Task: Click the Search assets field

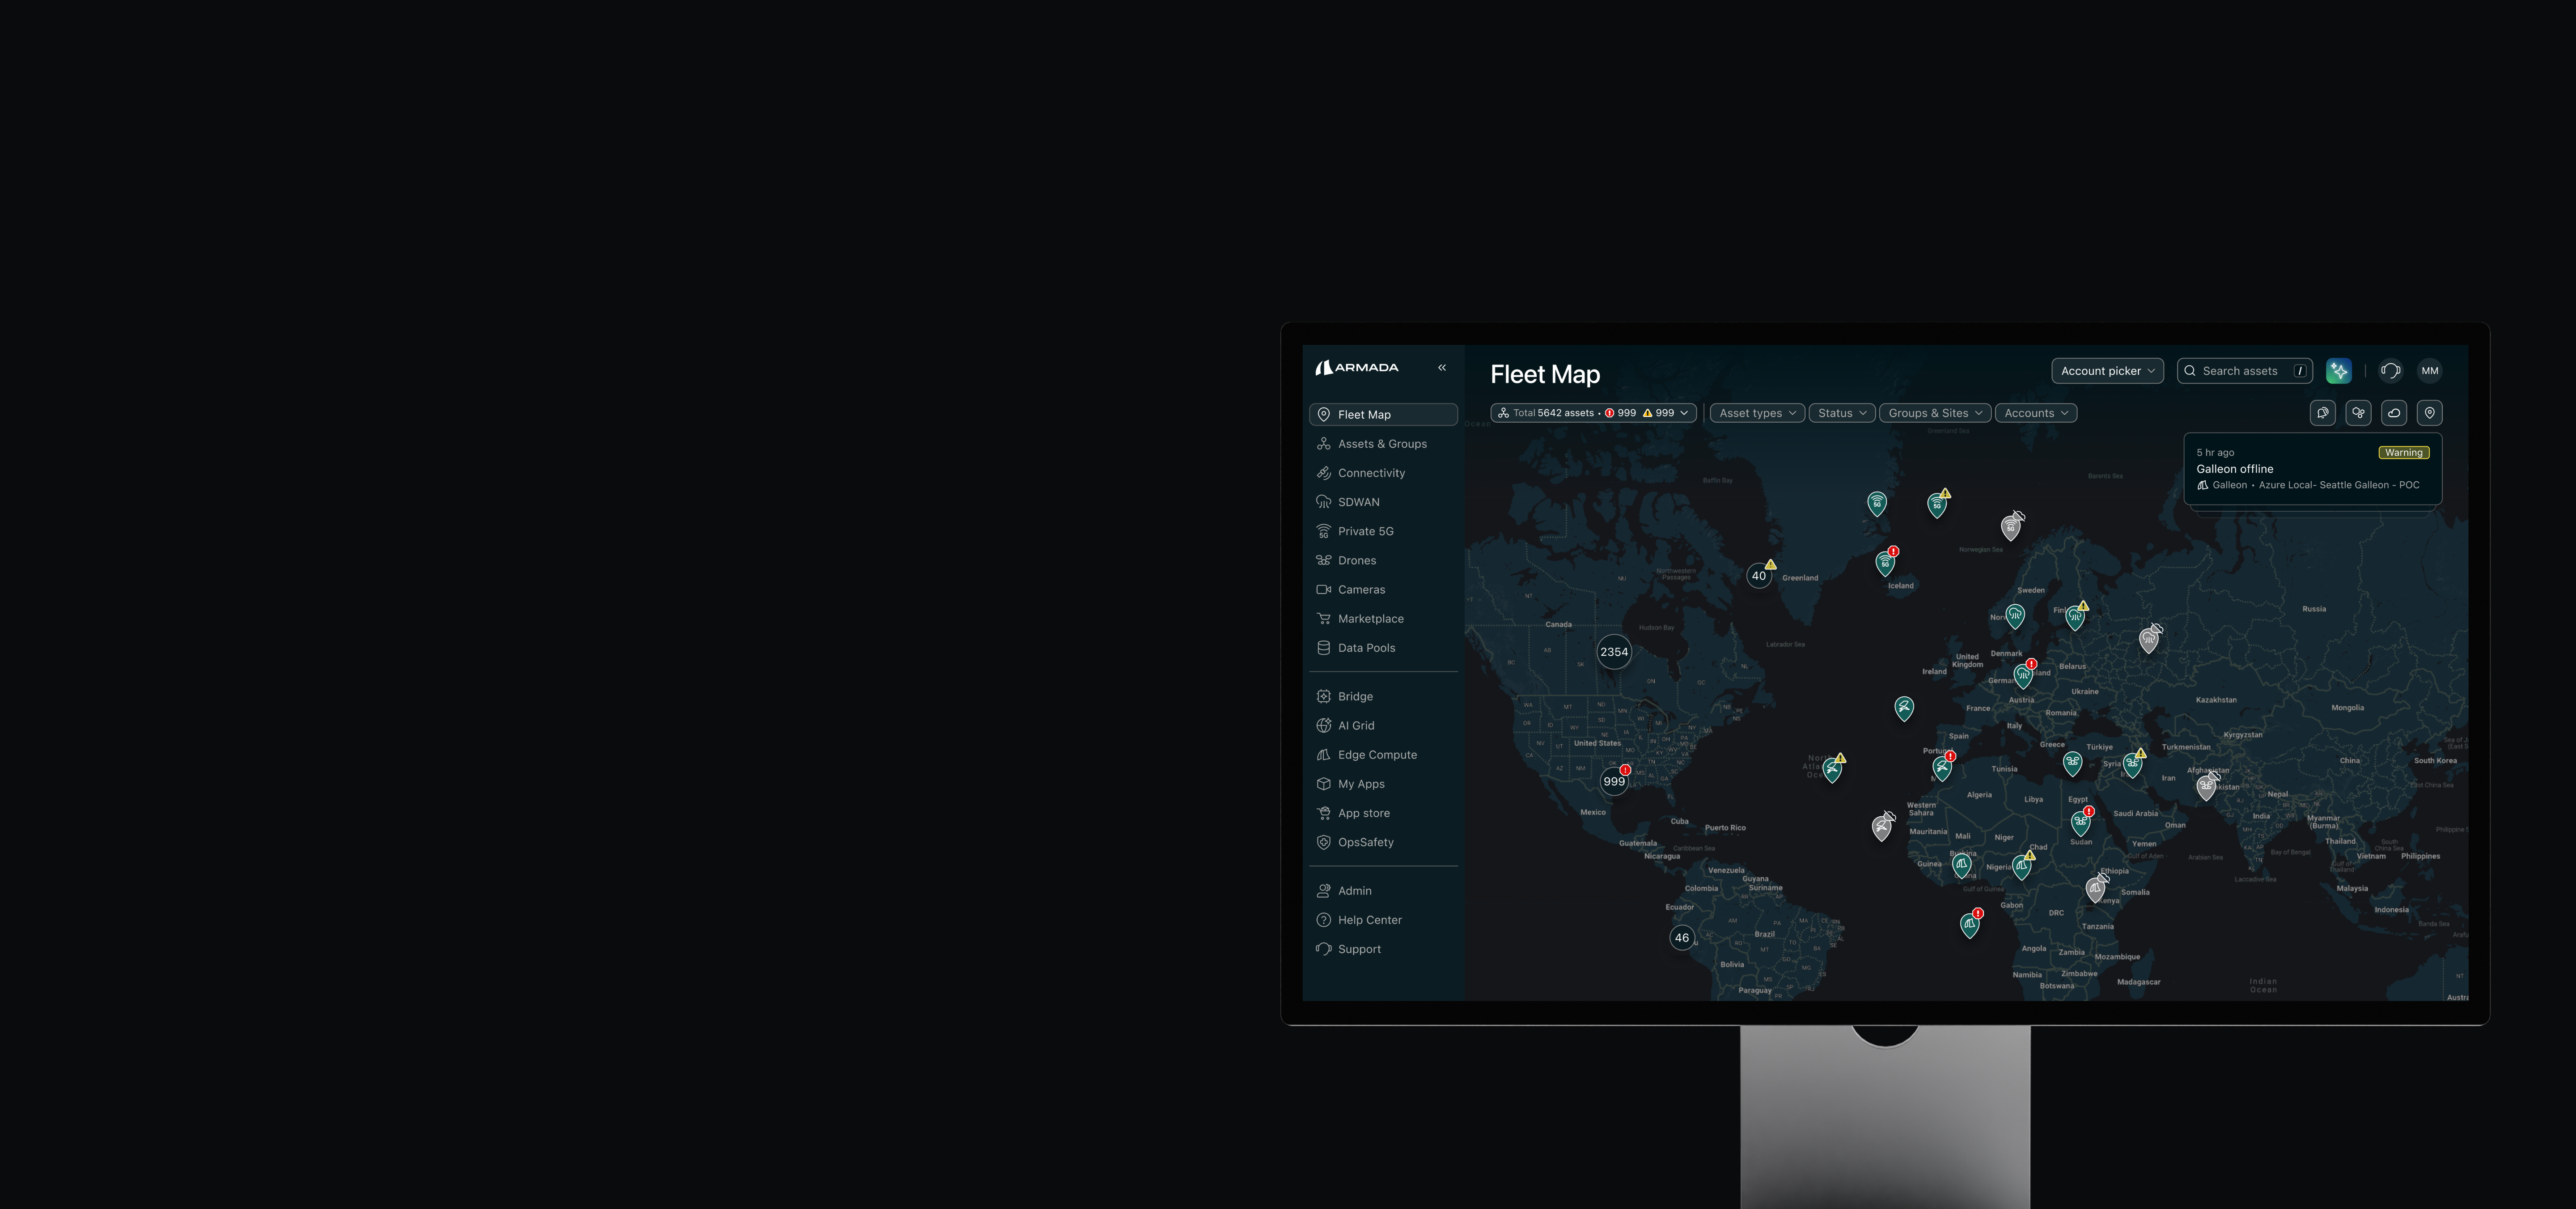Action: coord(2245,371)
